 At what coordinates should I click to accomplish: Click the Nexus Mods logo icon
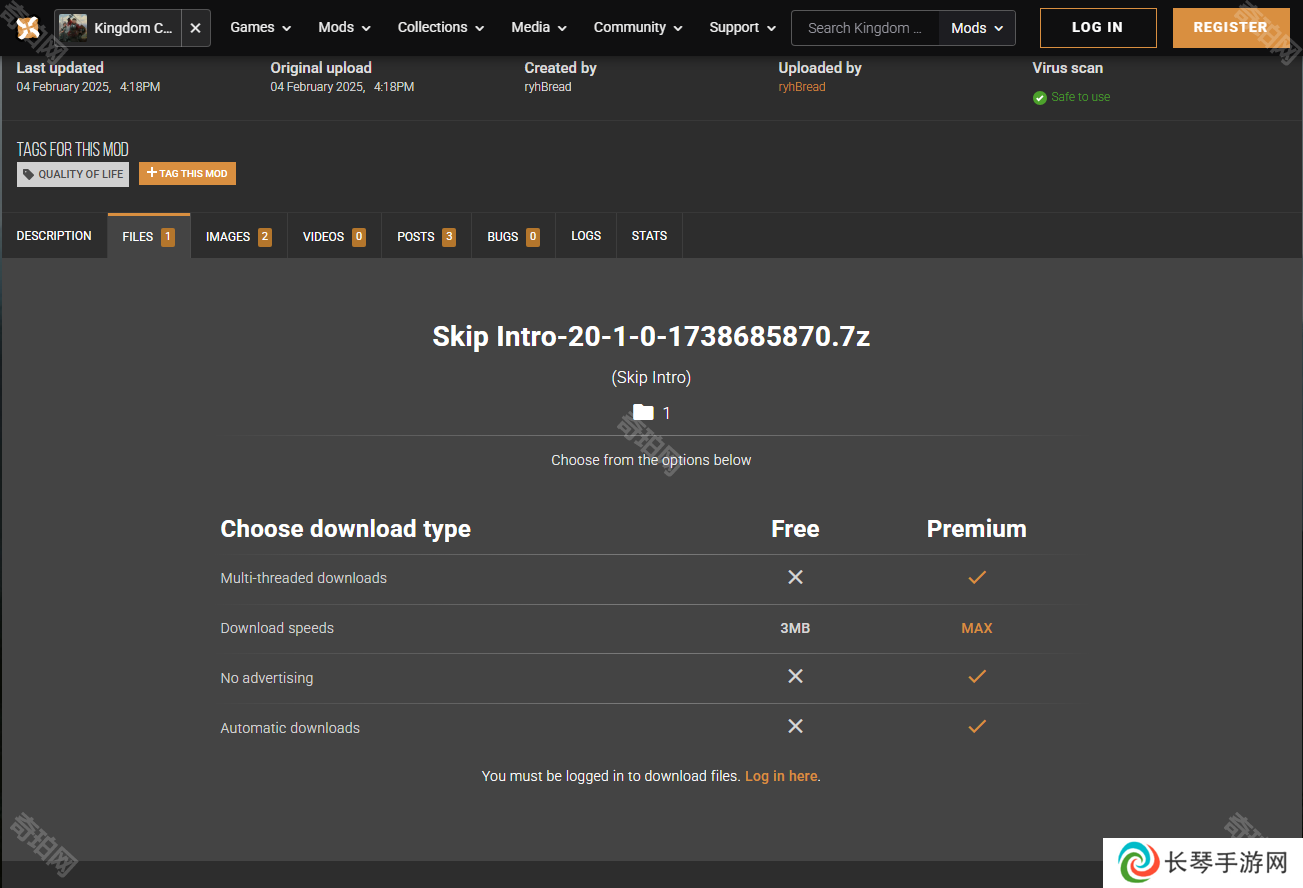[x=28, y=28]
